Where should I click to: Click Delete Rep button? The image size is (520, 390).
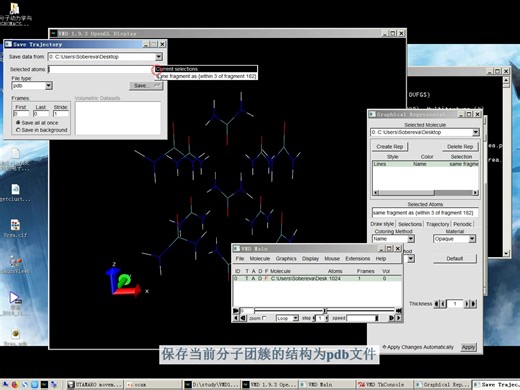460,146
